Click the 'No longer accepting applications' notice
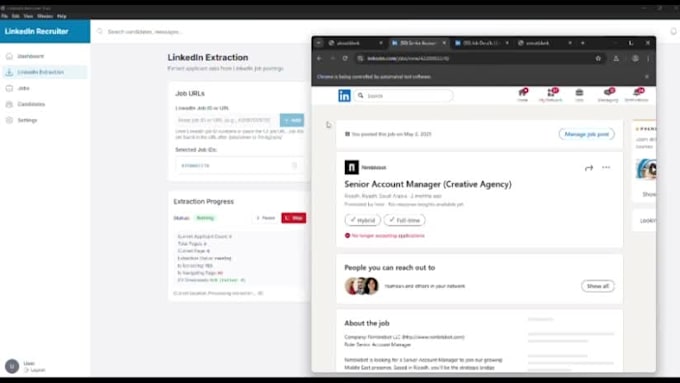The image size is (680, 383). 385,236
